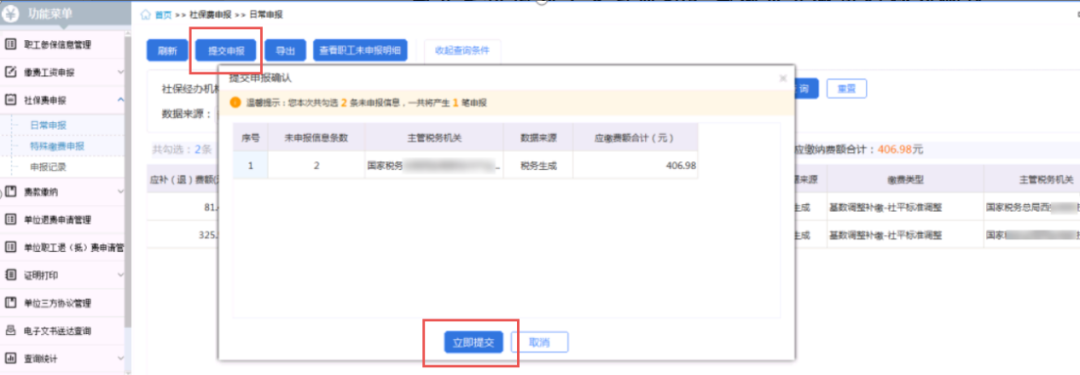Click the 应缴纳费额合计 406.98元 total text
Image resolution: width=1080 pixels, height=375 pixels.
click(x=859, y=149)
